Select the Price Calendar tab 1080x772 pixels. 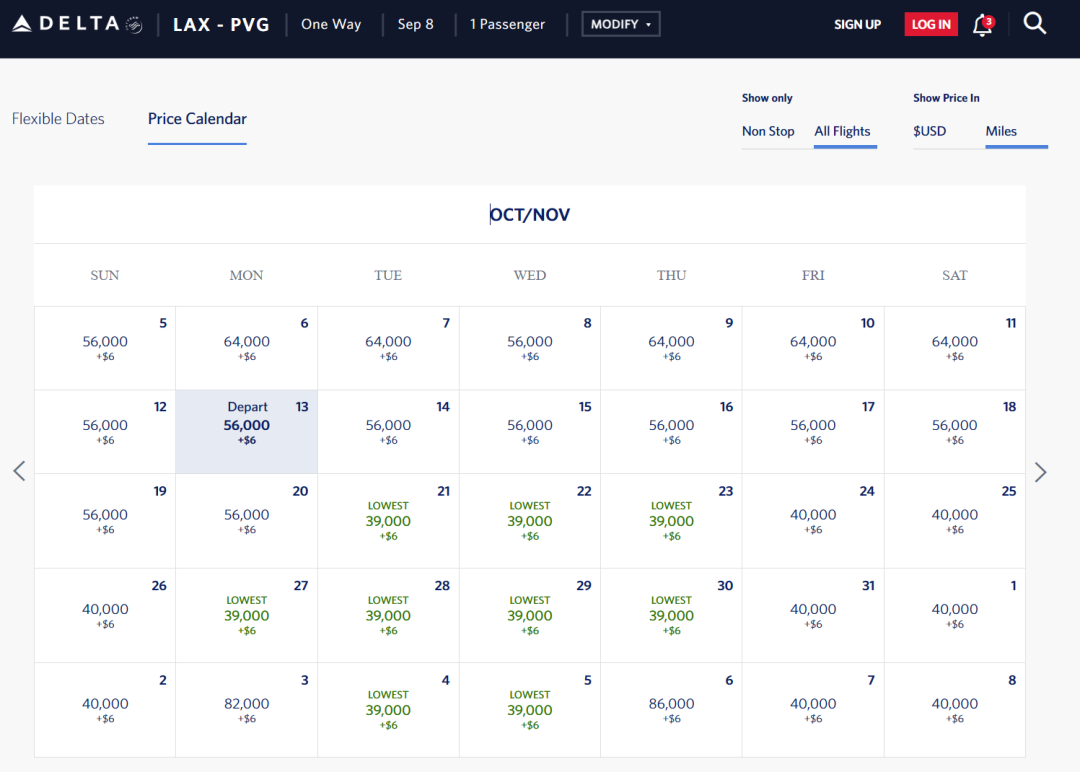click(197, 119)
